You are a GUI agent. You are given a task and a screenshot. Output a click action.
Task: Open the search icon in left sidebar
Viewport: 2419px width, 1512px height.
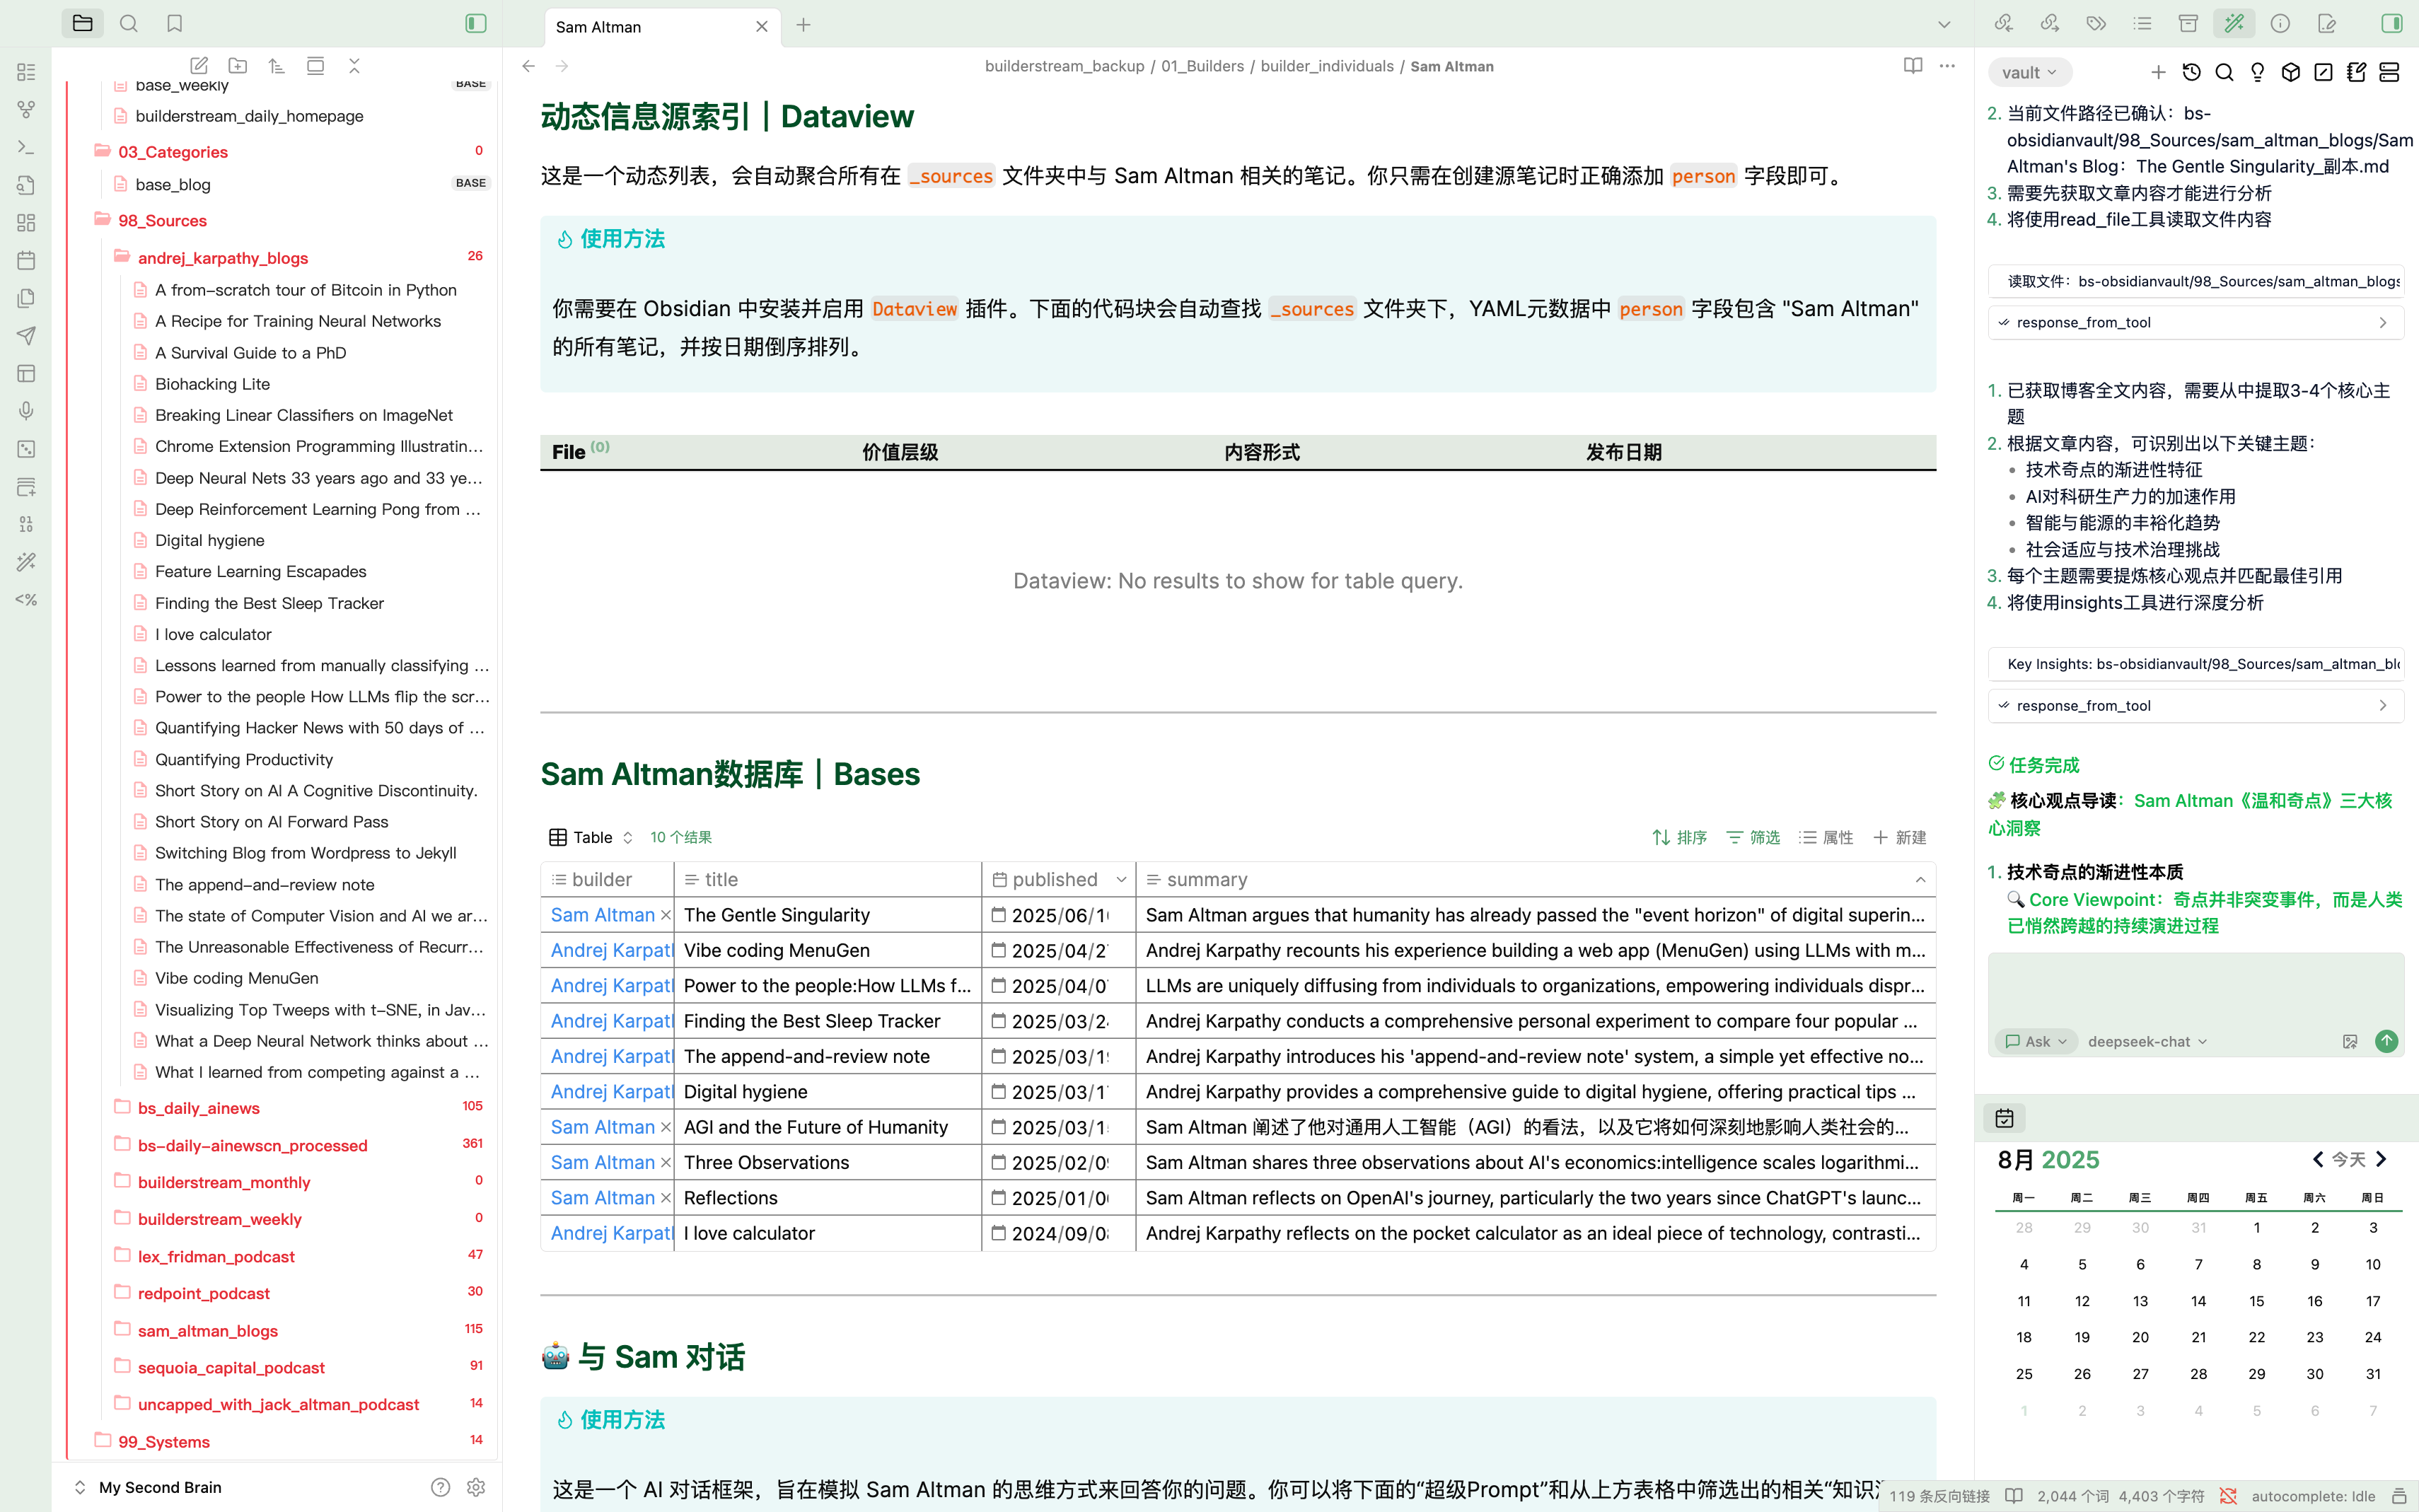[x=129, y=23]
